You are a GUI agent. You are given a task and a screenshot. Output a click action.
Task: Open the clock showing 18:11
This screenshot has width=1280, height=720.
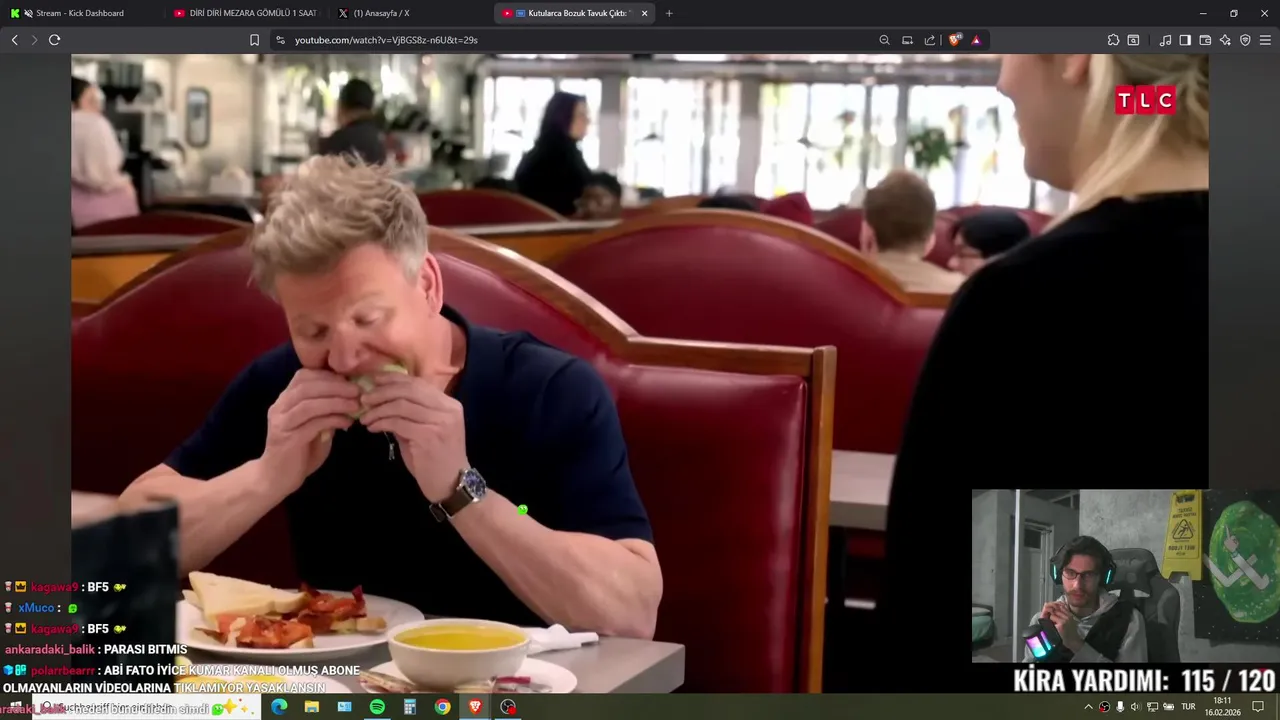[x=1222, y=707]
